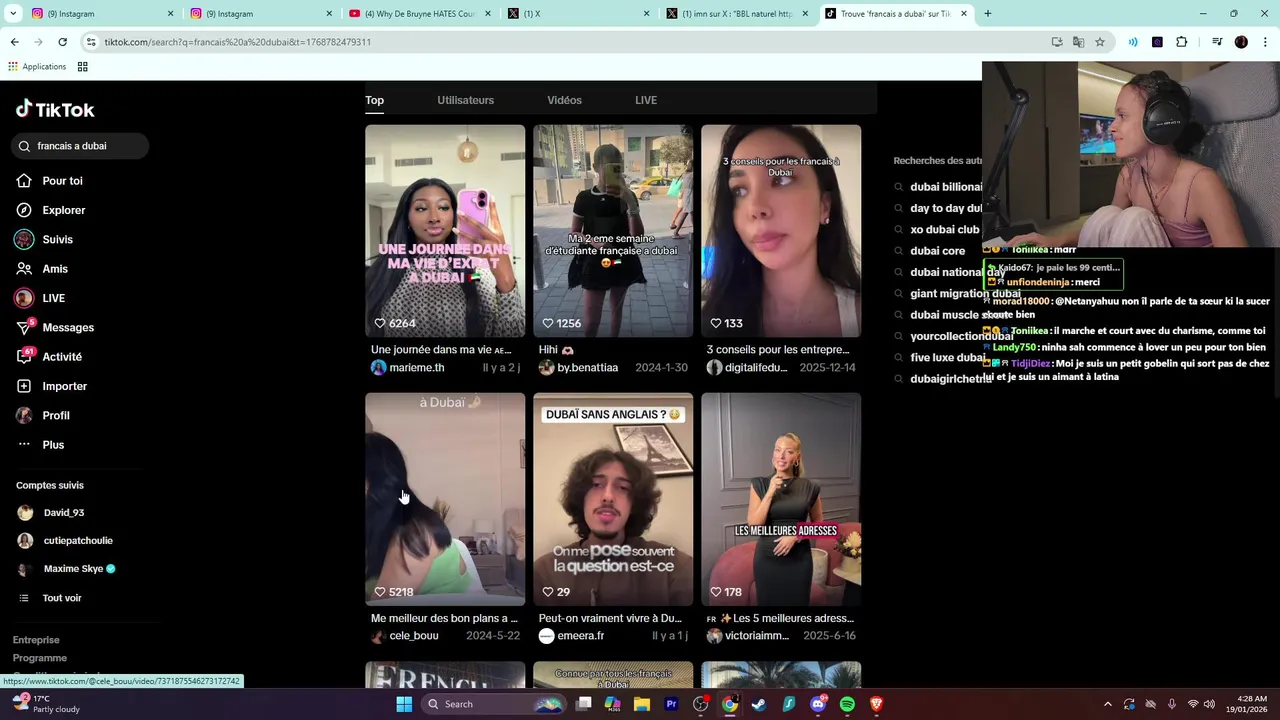1280x720 pixels.
Task: Open Discord from the taskbar
Action: click(818, 704)
